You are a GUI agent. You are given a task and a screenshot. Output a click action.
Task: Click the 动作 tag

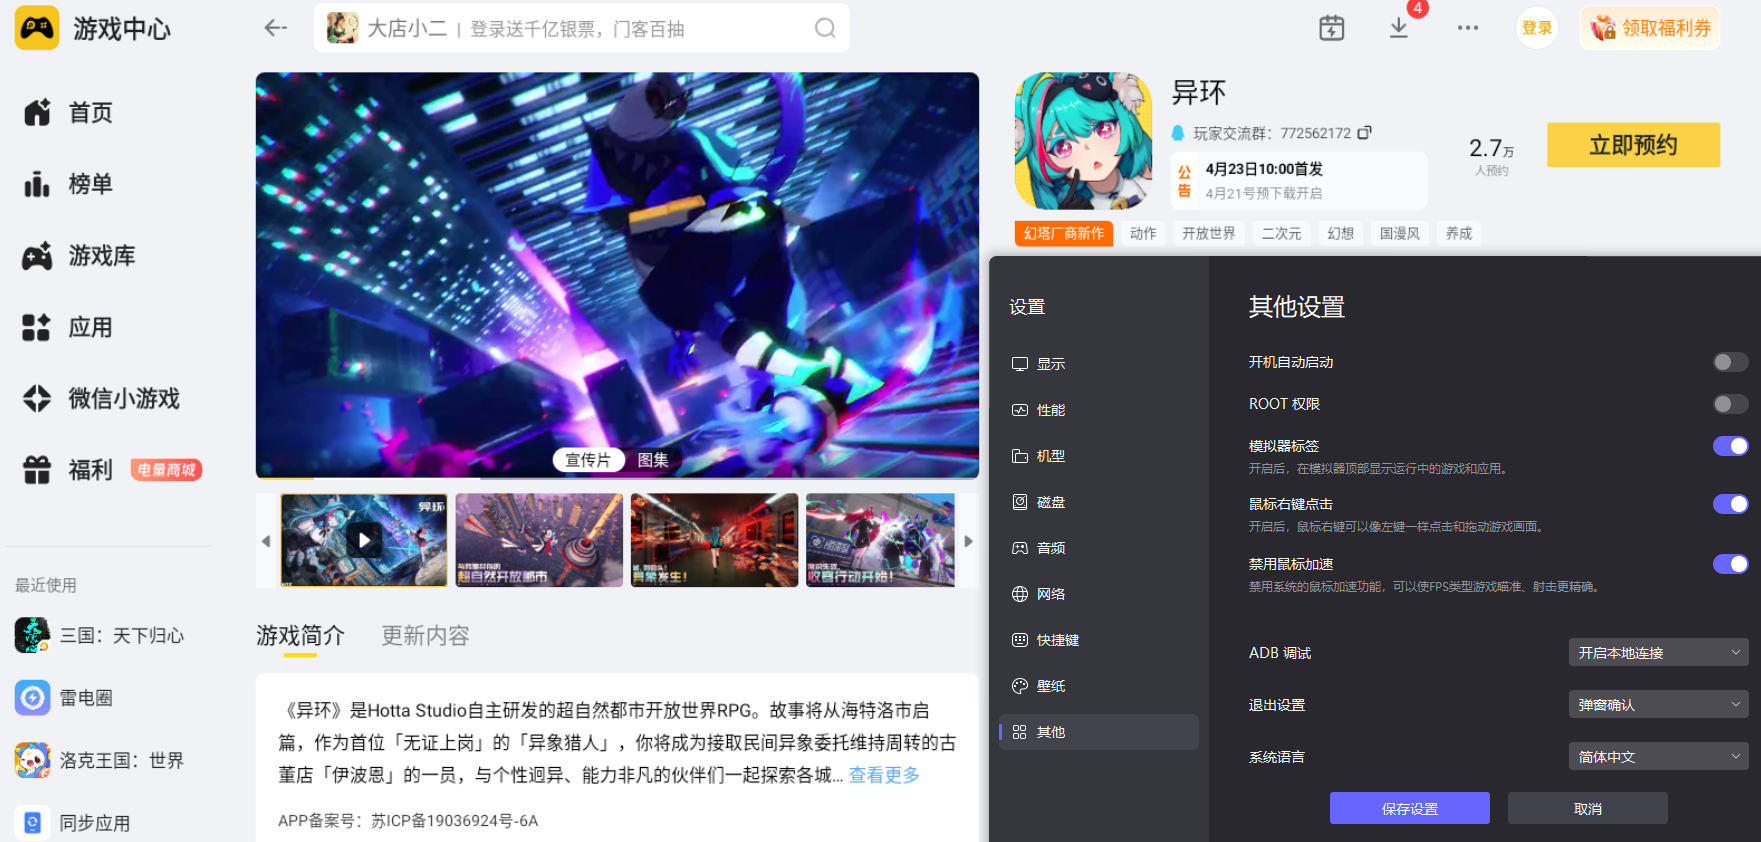pos(1143,233)
